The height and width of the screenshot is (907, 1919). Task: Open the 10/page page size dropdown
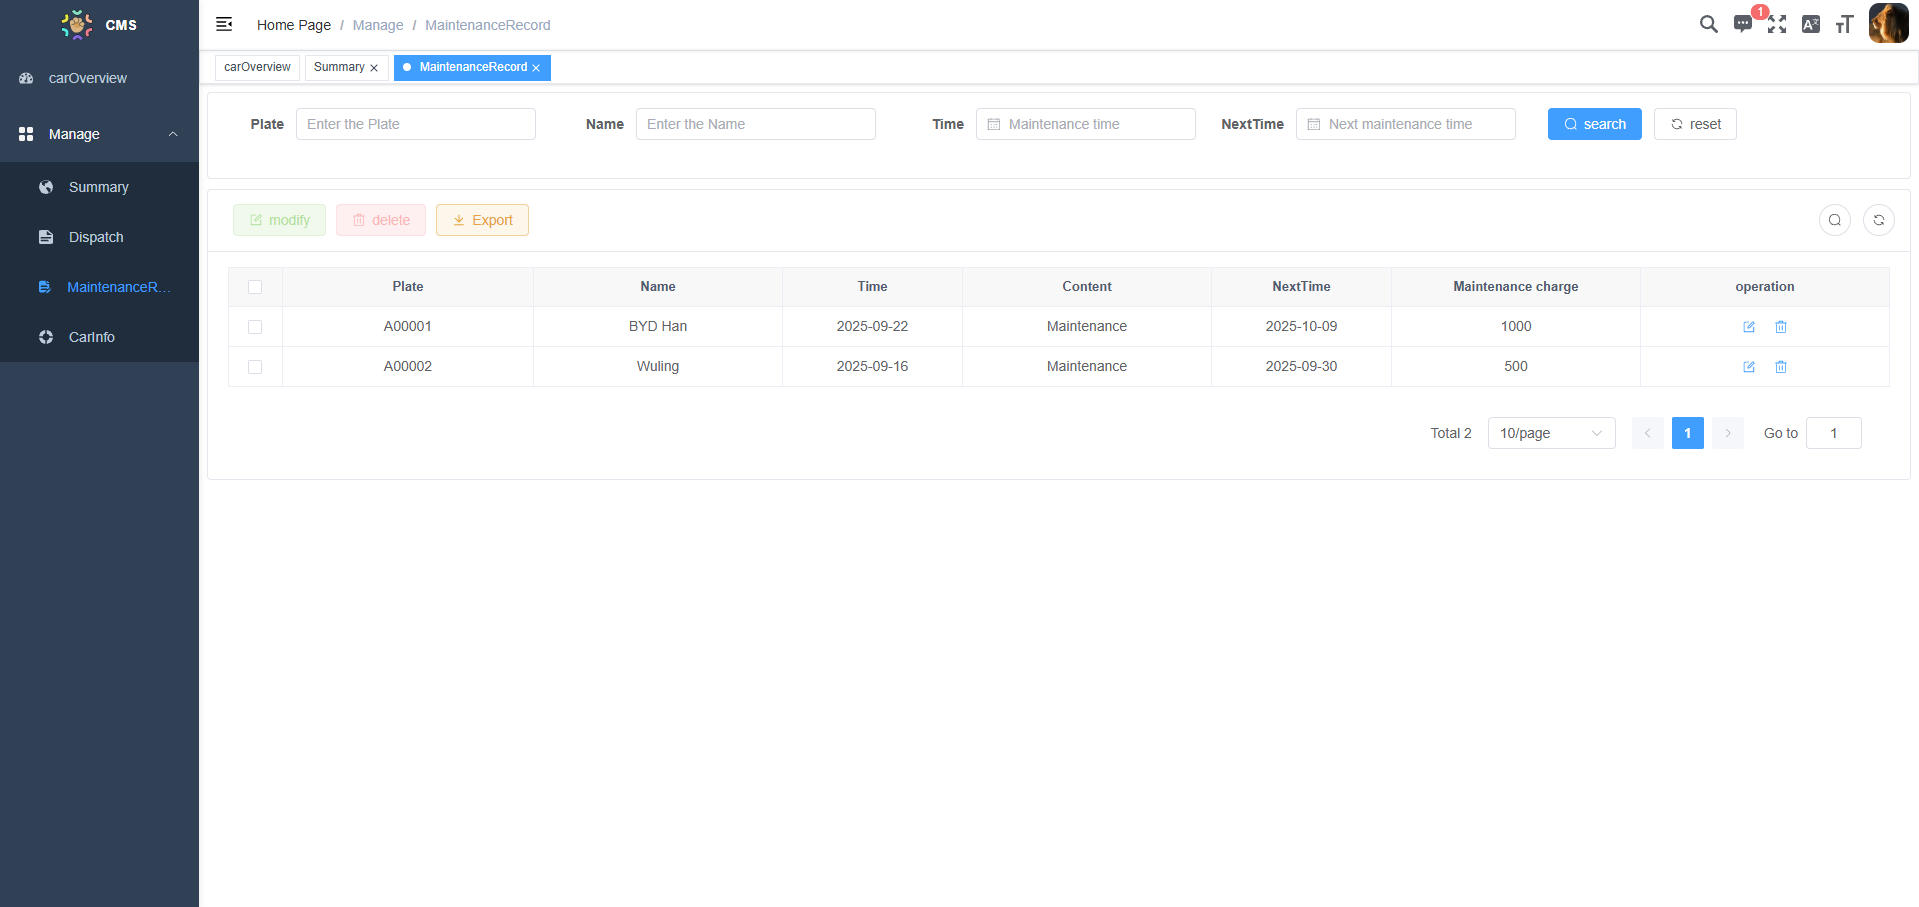click(x=1550, y=433)
